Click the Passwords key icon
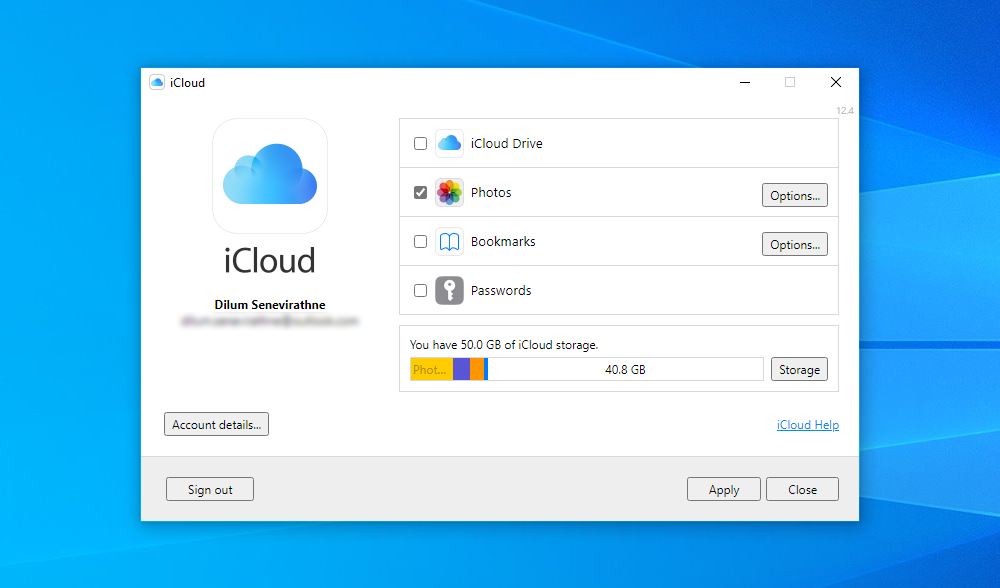Screen dimensions: 1000x588 [449, 291]
